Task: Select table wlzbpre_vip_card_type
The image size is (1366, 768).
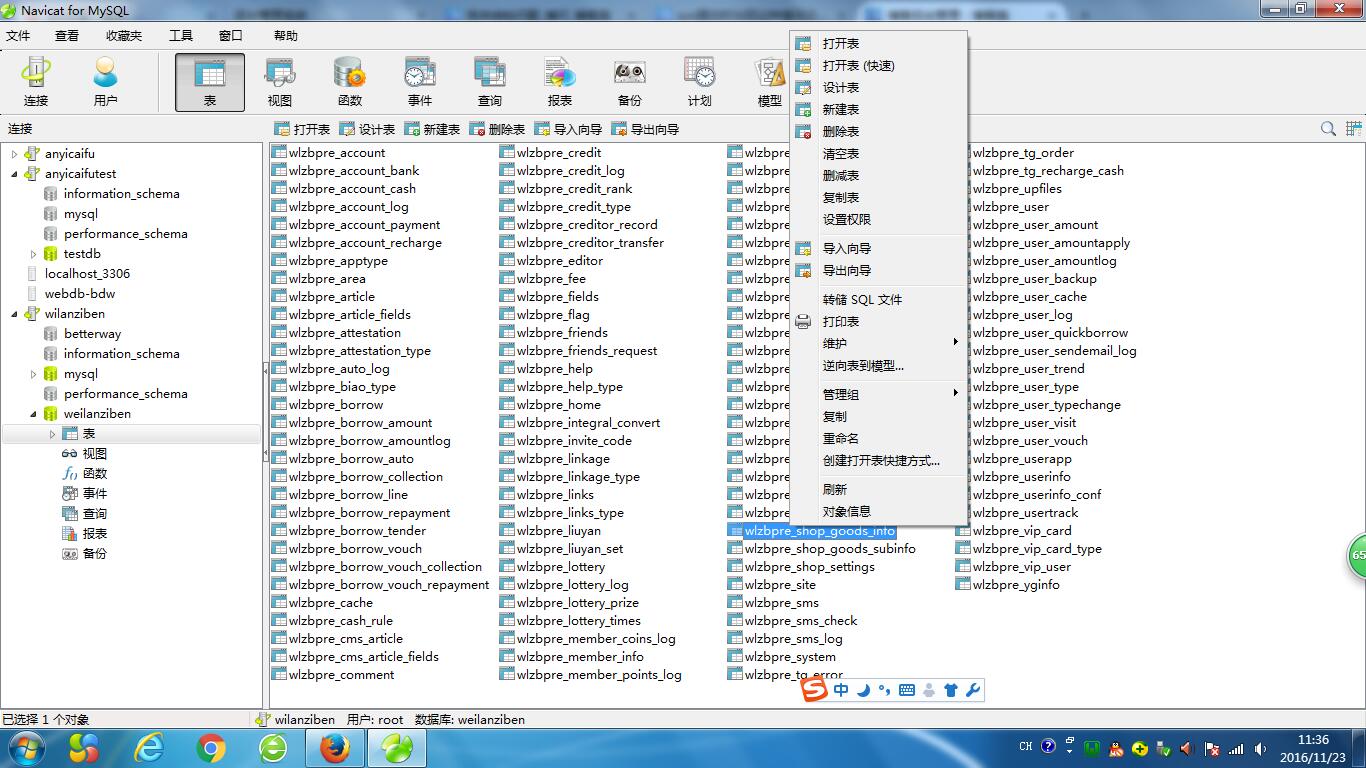Action: coord(1037,549)
